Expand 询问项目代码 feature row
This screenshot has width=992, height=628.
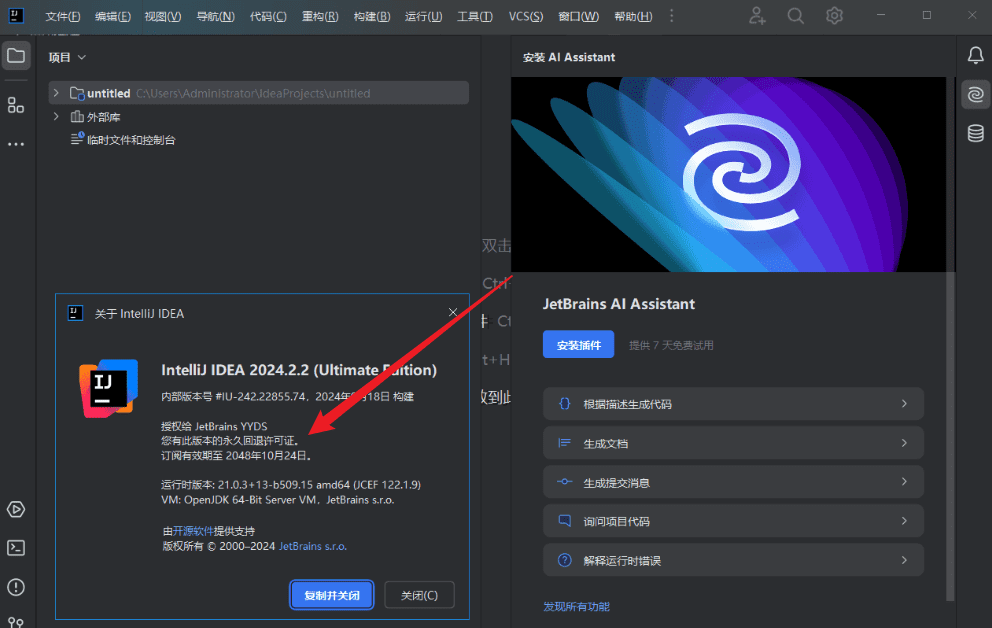(x=733, y=521)
